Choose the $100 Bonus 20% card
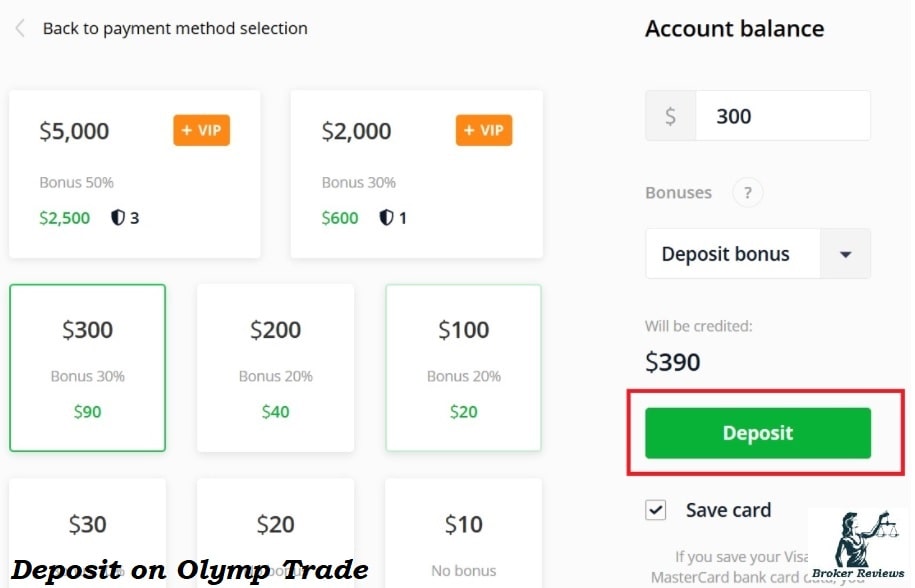 (x=463, y=368)
